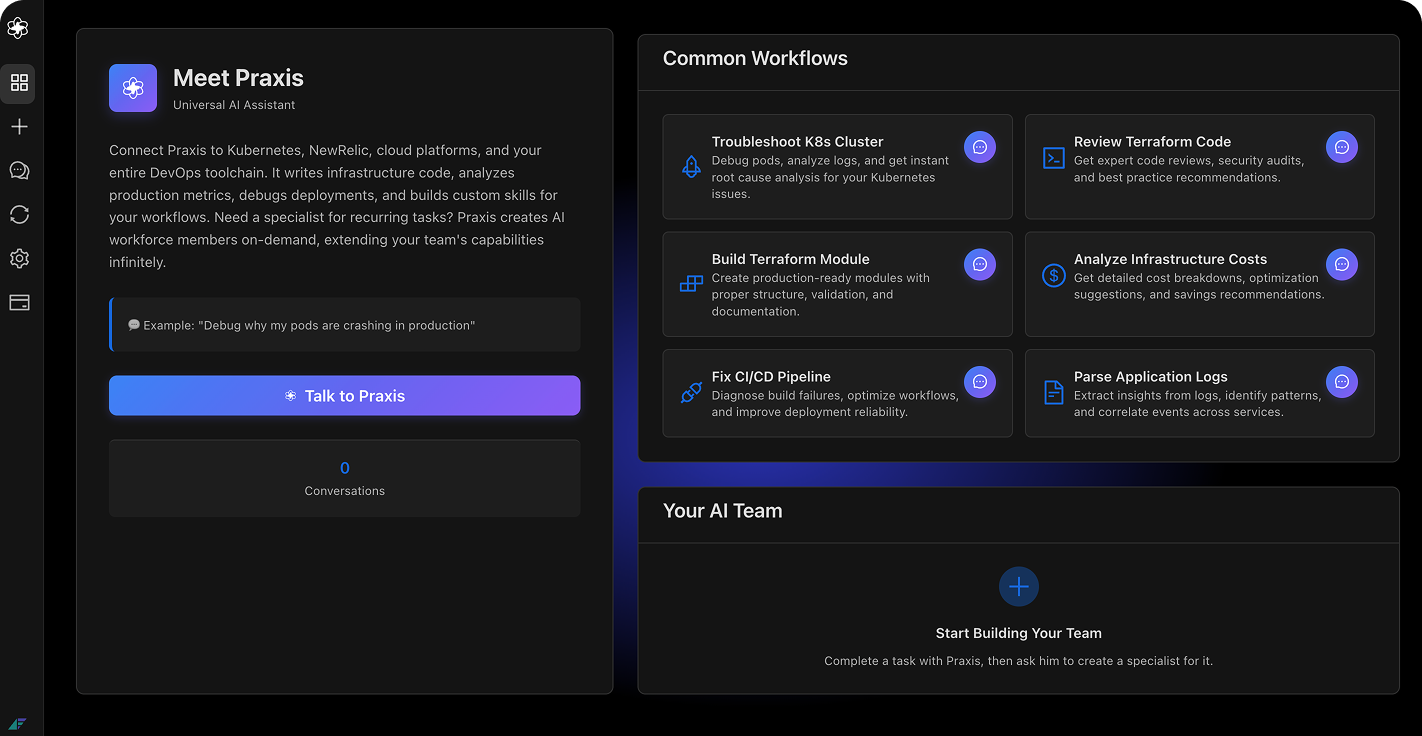
Task: Open the billing card icon in the sidebar
Action: pyautogui.click(x=18, y=302)
